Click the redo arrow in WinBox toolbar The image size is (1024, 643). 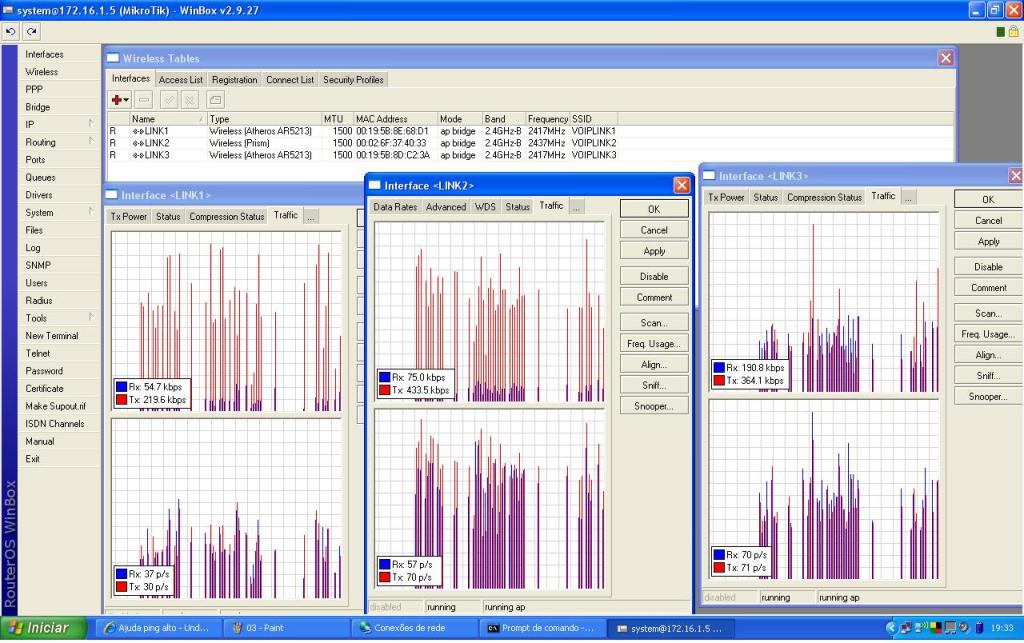[x=31, y=31]
